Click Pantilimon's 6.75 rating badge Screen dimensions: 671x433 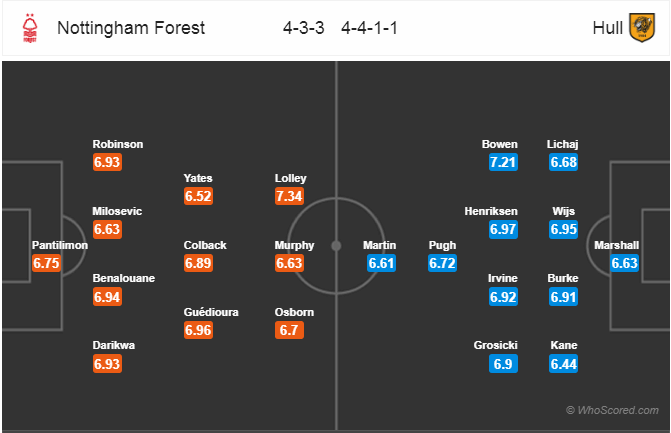(x=46, y=263)
